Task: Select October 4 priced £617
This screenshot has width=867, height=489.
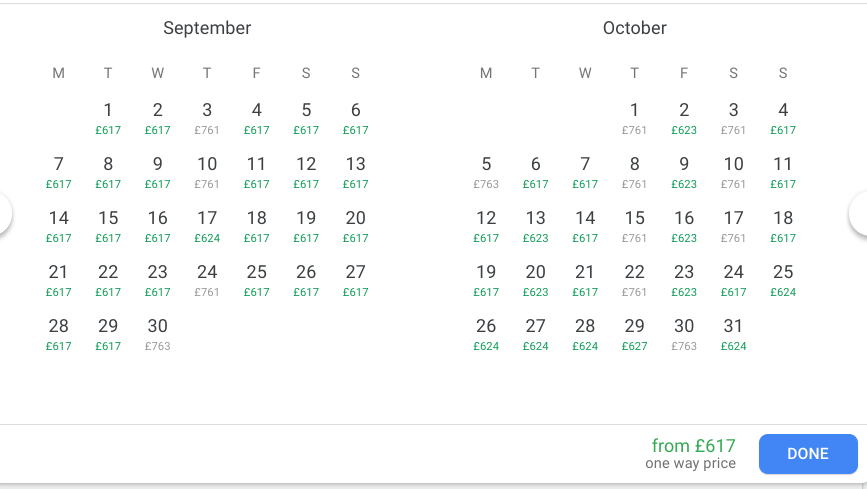Action: point(783,117)
